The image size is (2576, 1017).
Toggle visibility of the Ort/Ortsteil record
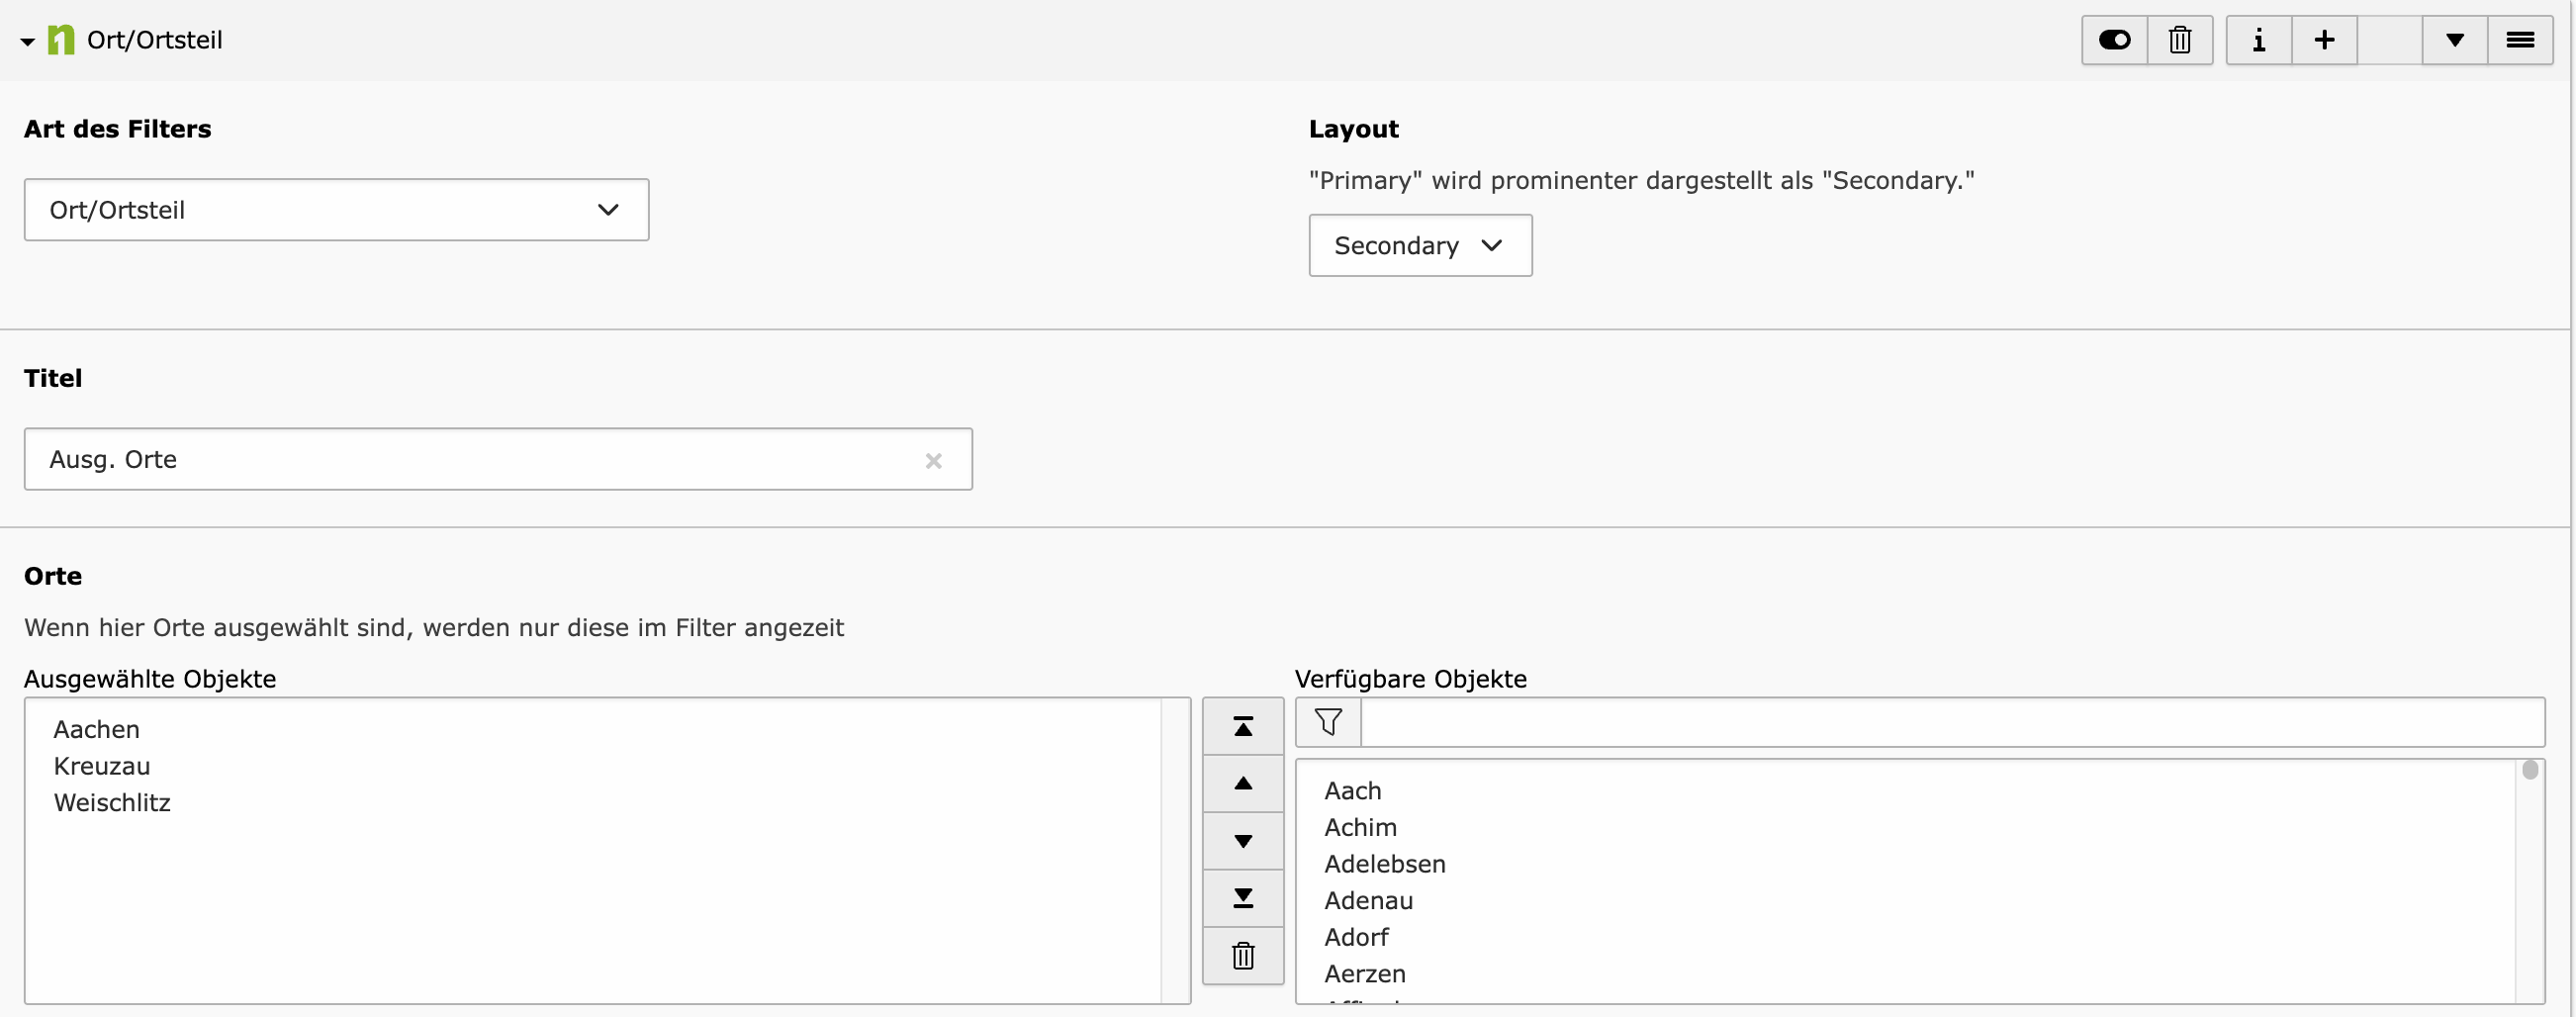point(2114,40)
